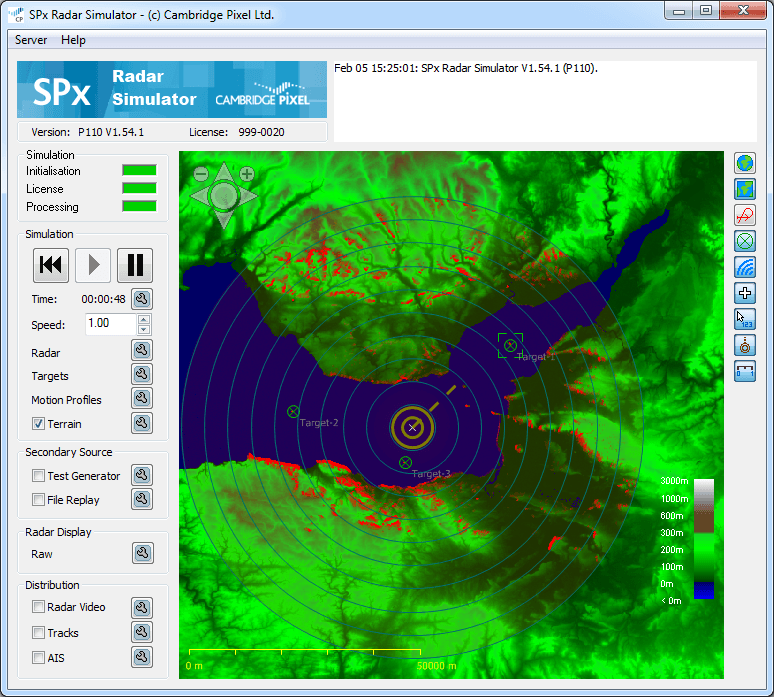This screenshot has height=697, width=774.
Task: Click the Version P110 V1.54.1 text
Action: coord(87,132)
